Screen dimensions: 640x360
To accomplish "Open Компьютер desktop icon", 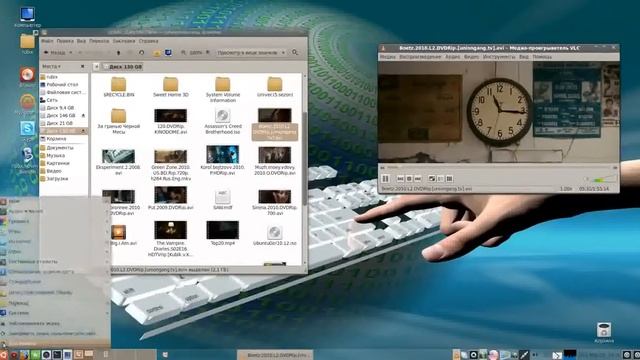I will (27, 17).
